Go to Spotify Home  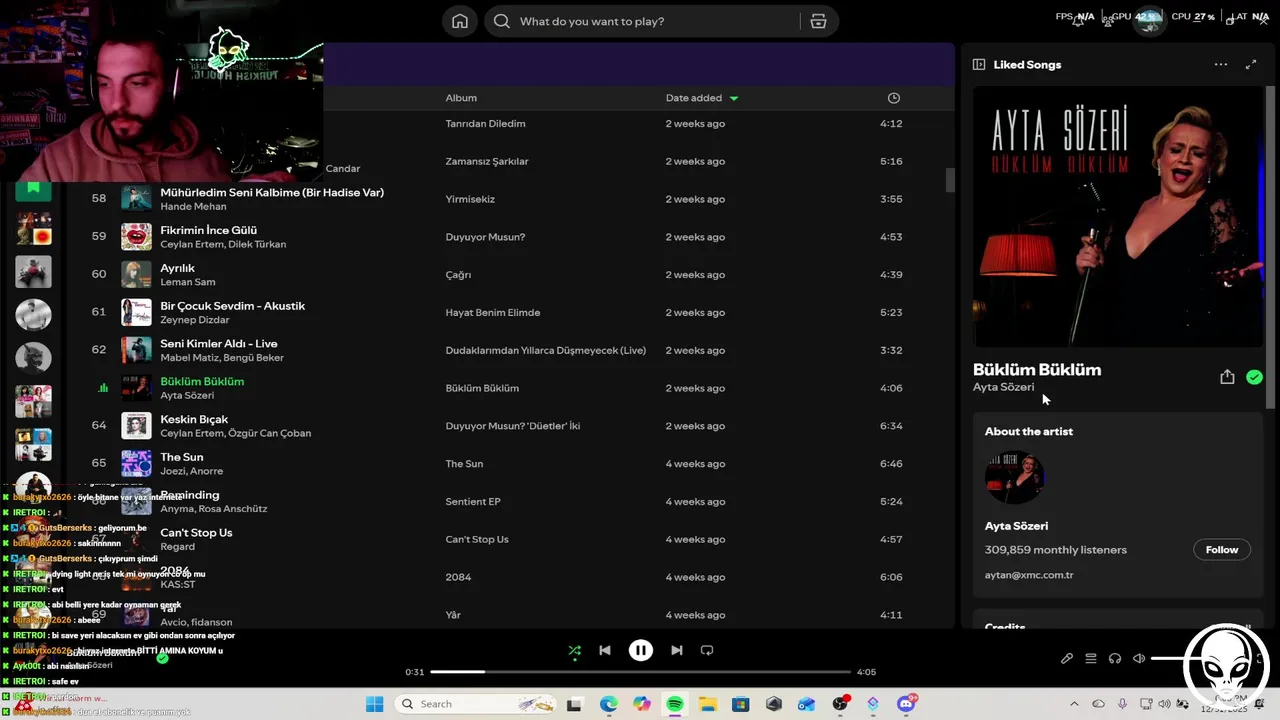(x=460, y=21)
